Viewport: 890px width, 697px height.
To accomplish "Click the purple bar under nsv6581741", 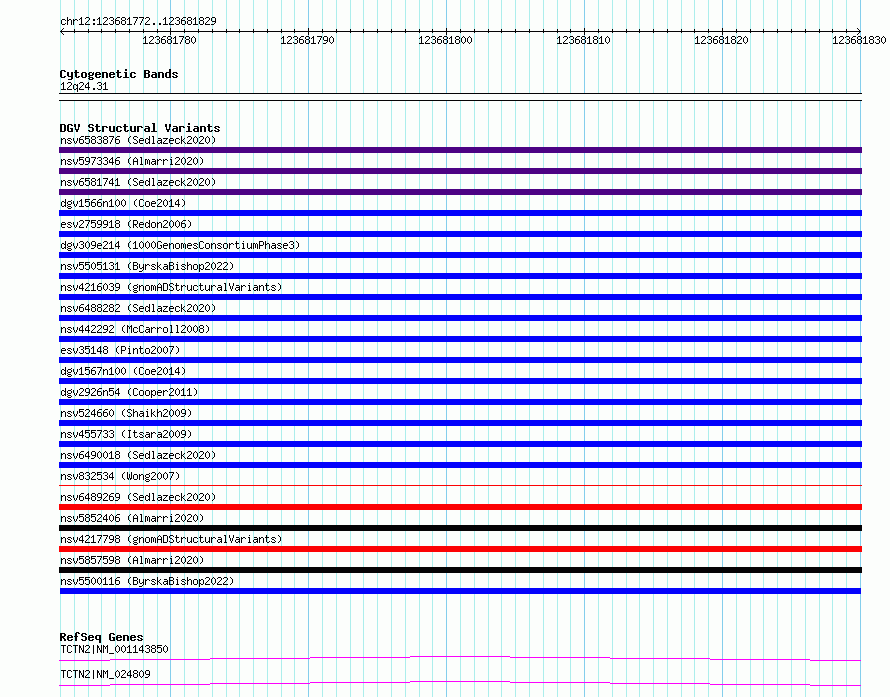I will [x=460, y=192].
